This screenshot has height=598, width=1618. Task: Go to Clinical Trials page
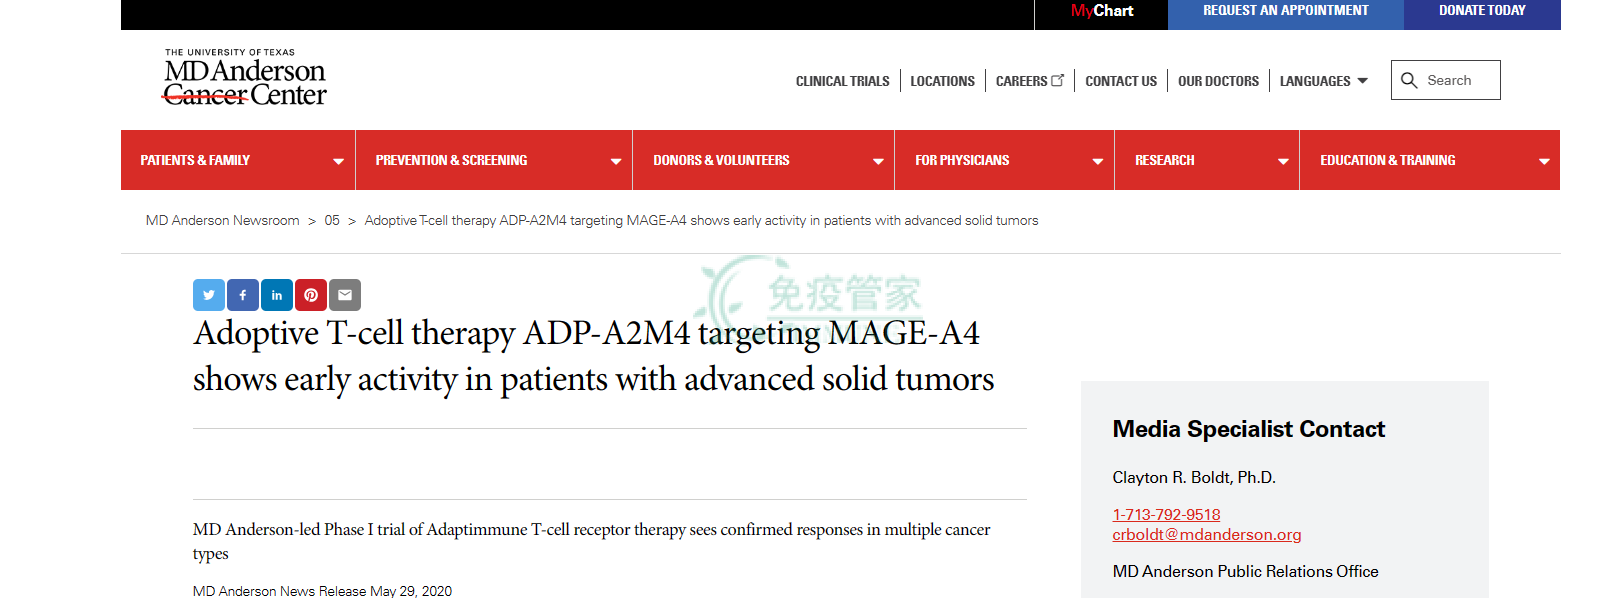(x=843, y=81)
